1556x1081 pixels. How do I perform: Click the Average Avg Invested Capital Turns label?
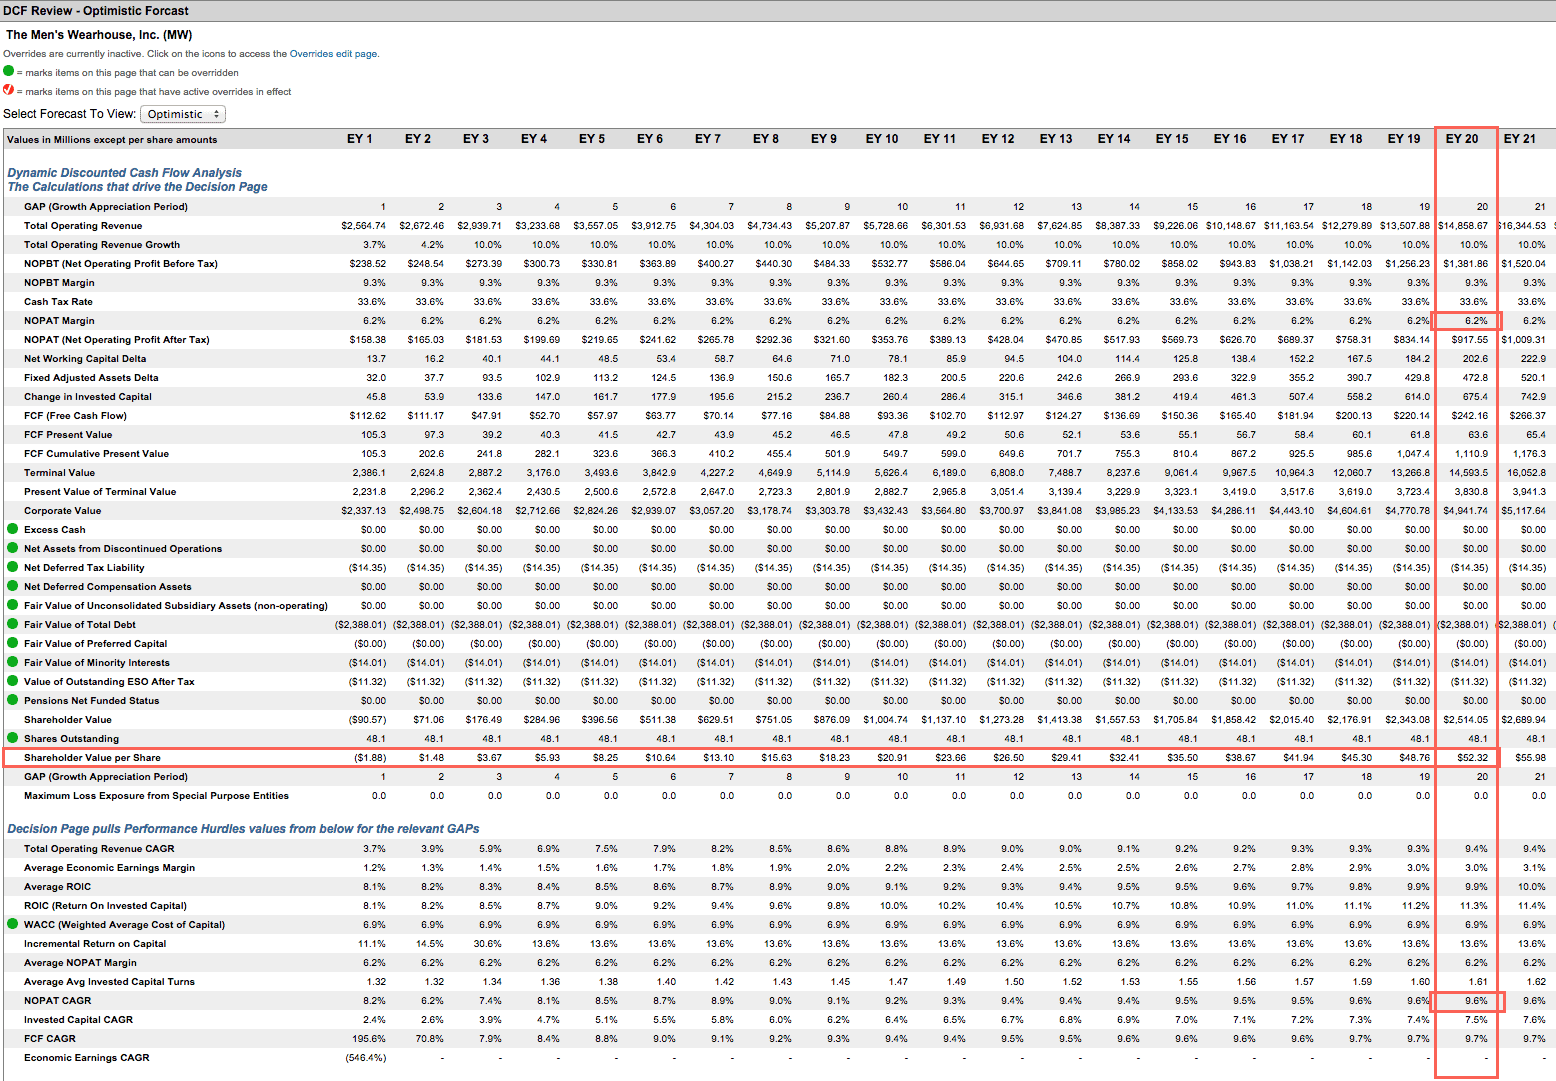pyautogui.click(x=110, y=982)
